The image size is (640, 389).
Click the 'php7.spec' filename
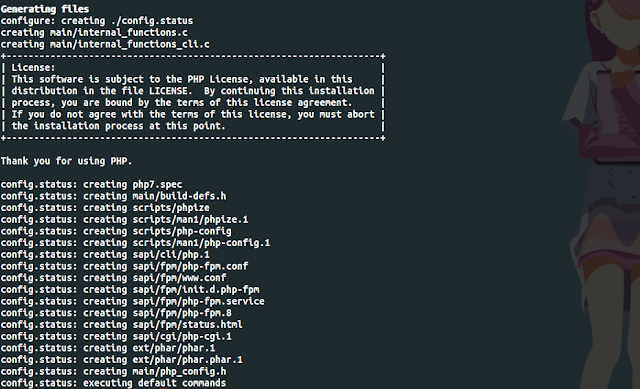click(x=157, y=184)
